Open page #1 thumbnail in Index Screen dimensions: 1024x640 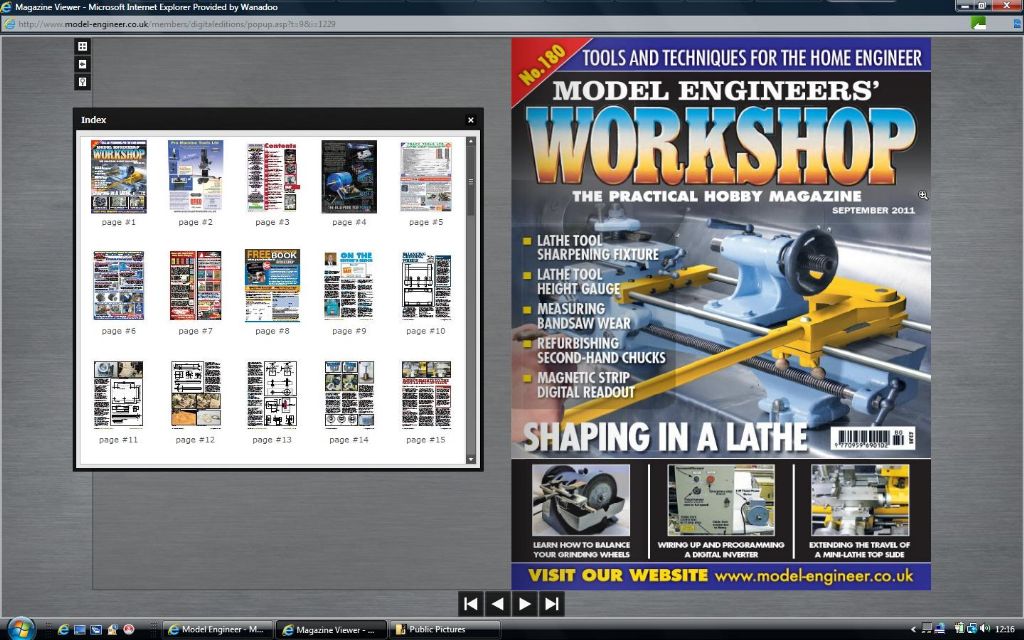tap(119, 176)
